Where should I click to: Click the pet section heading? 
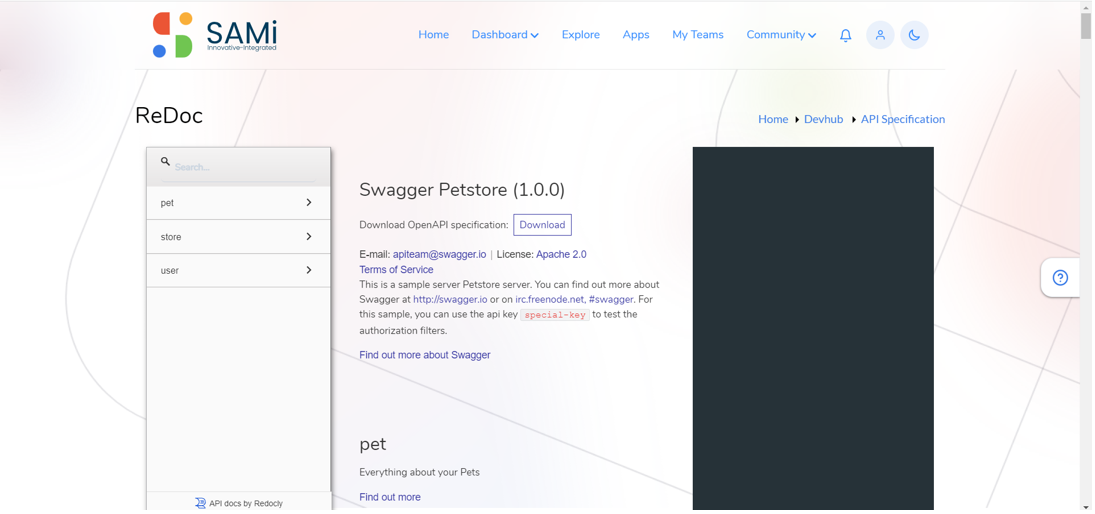[x=372, y=445]
